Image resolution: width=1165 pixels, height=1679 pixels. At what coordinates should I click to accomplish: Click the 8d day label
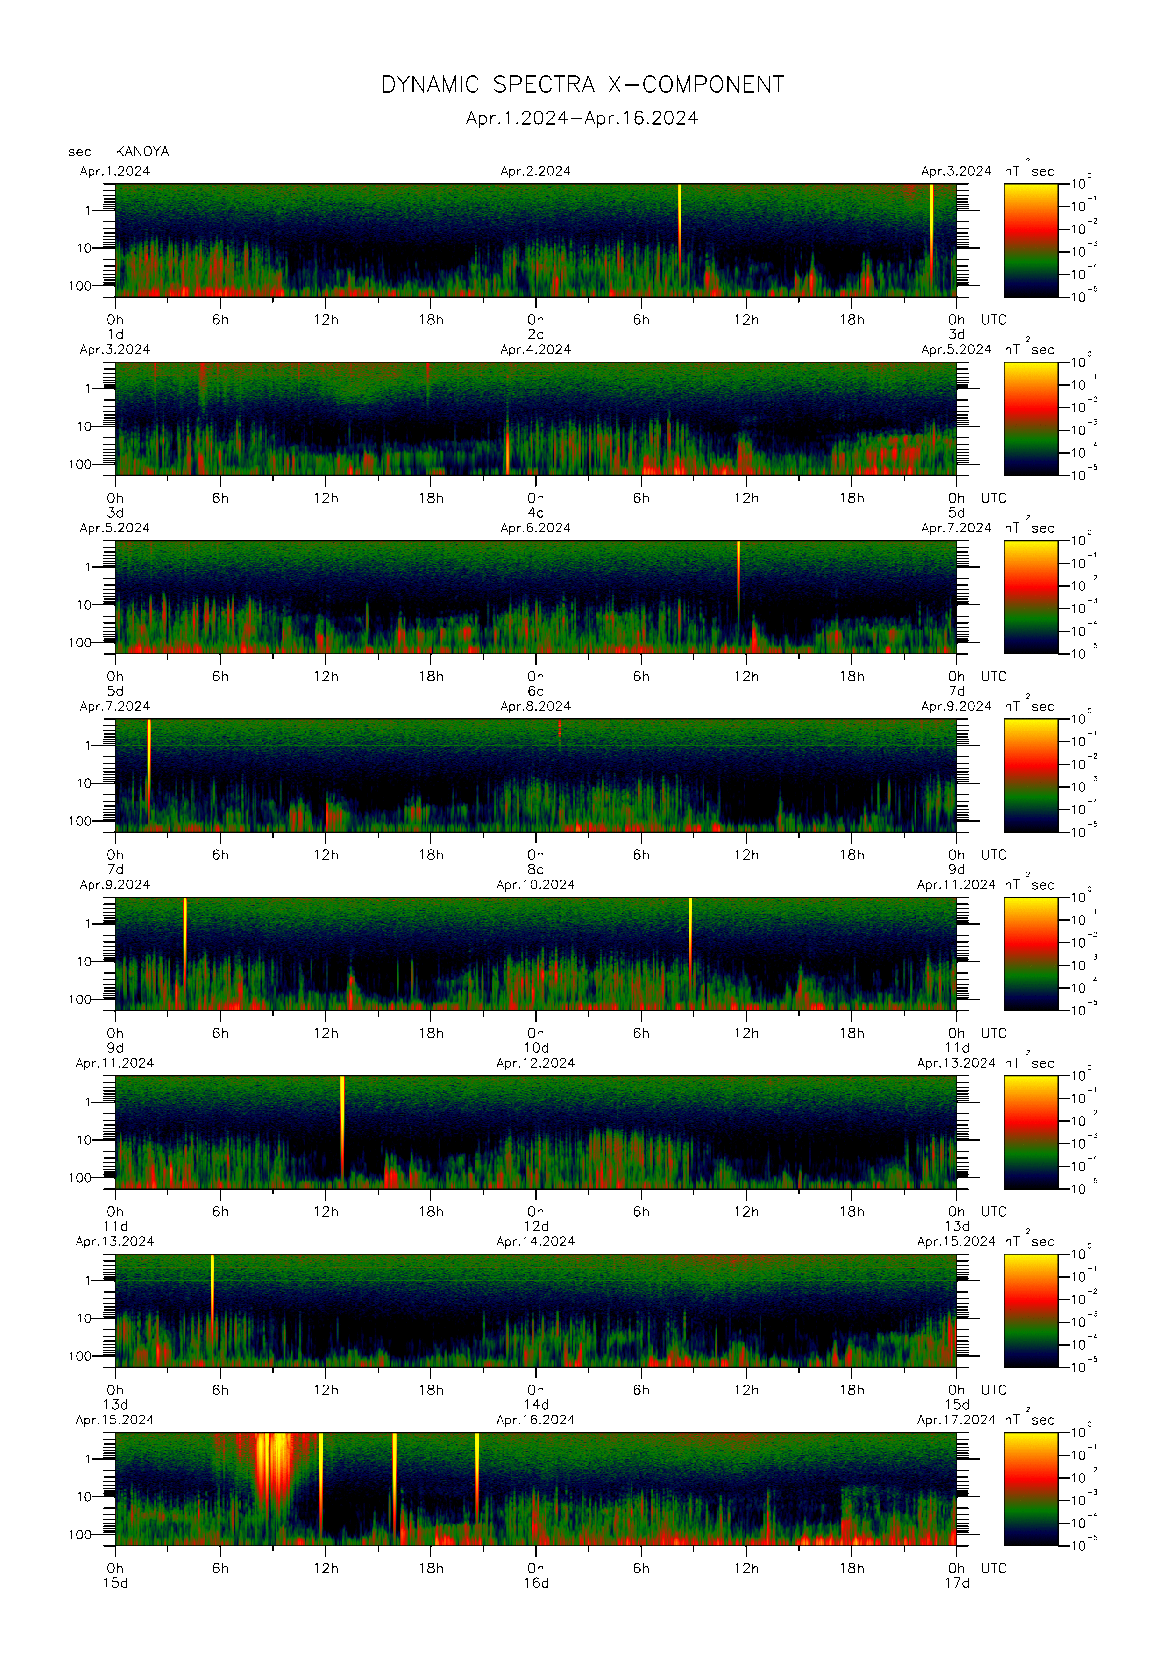pyautogui.click(x=536, y=869)
